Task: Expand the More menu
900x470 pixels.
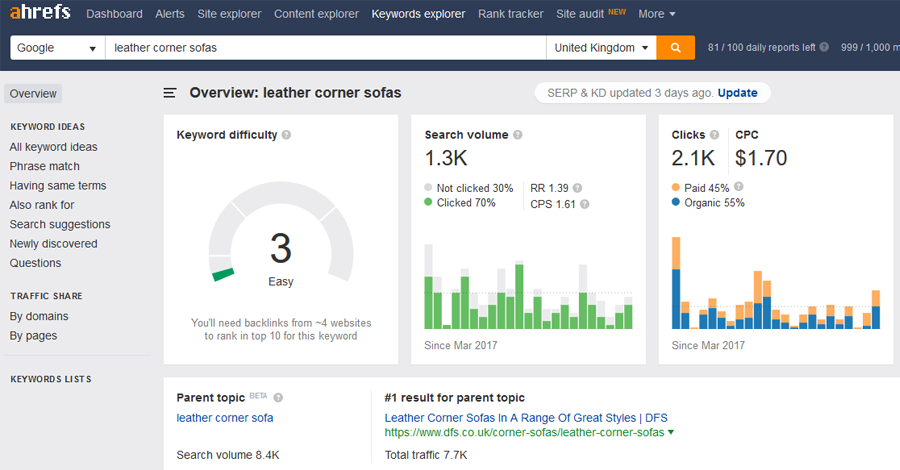Action: (657, 14)
